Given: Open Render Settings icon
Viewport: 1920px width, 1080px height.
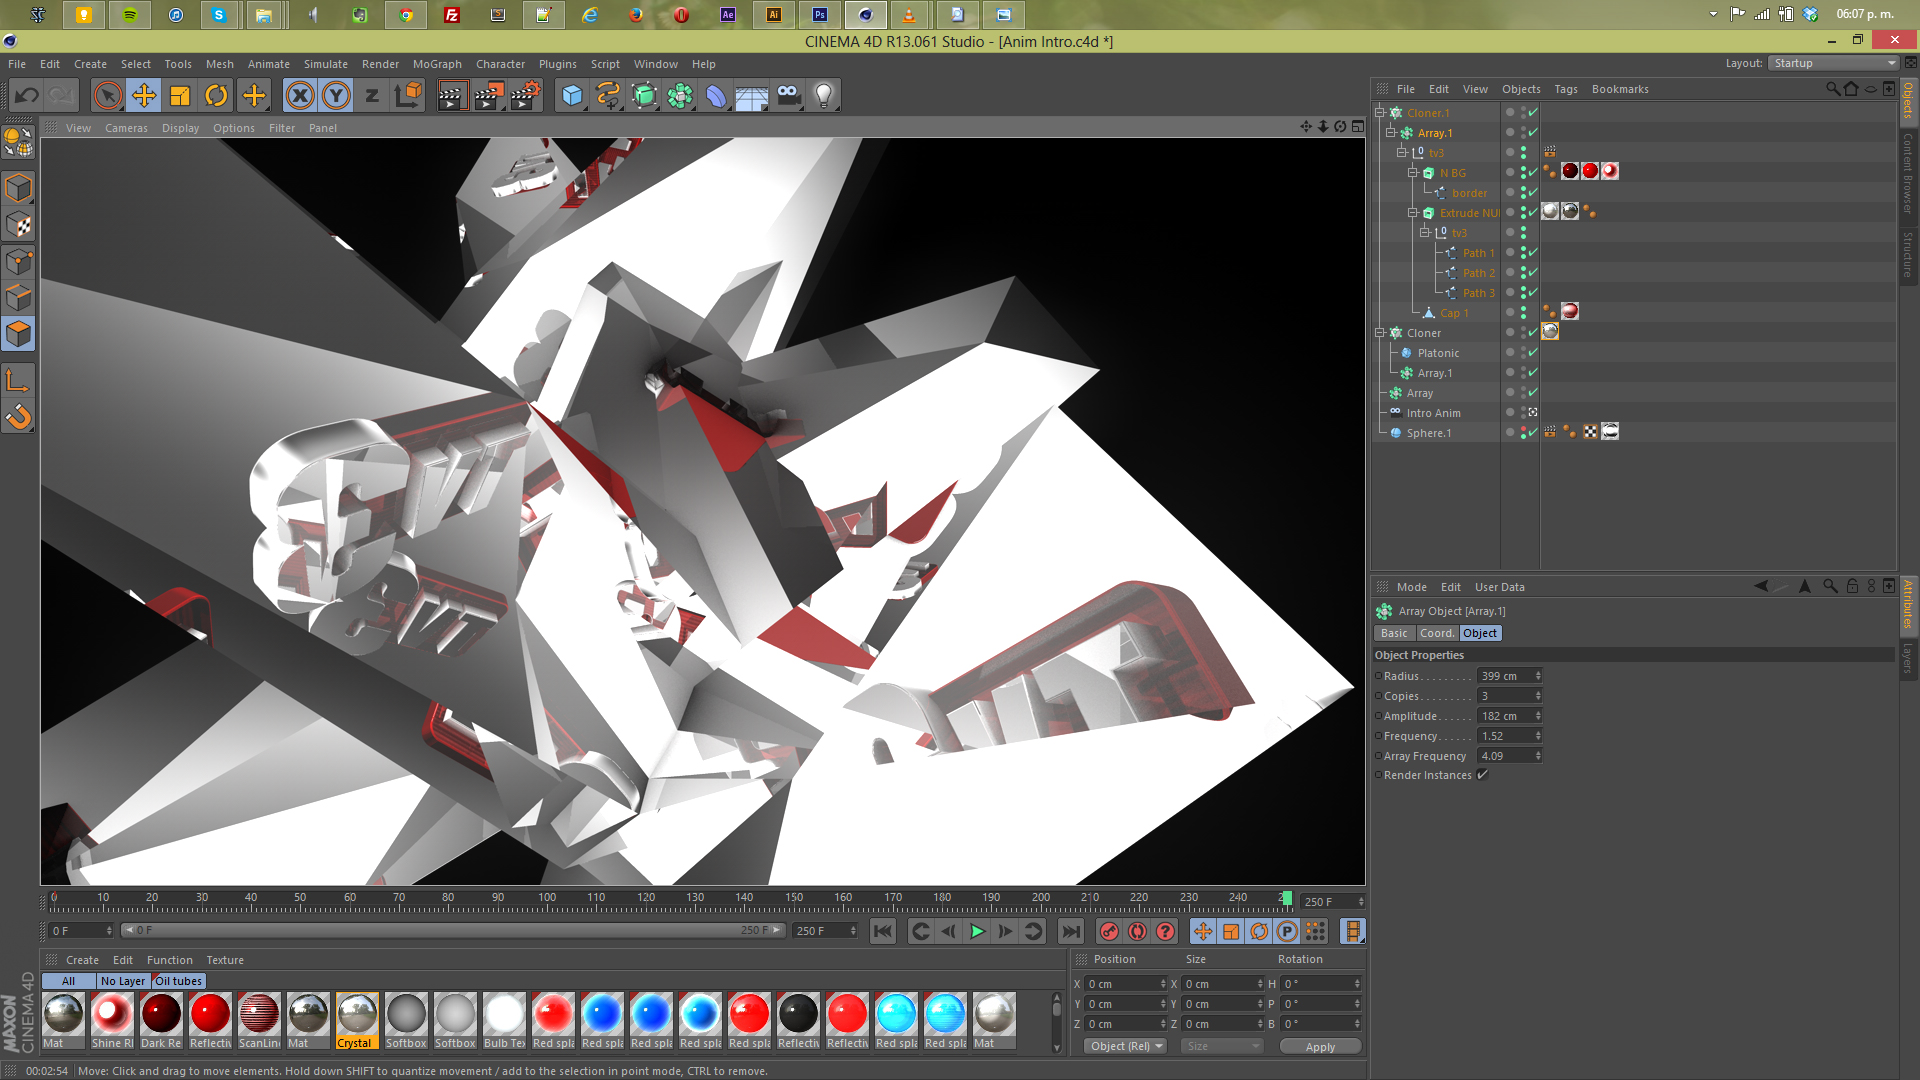Looking at the screenshot, I should pos(526,96).
